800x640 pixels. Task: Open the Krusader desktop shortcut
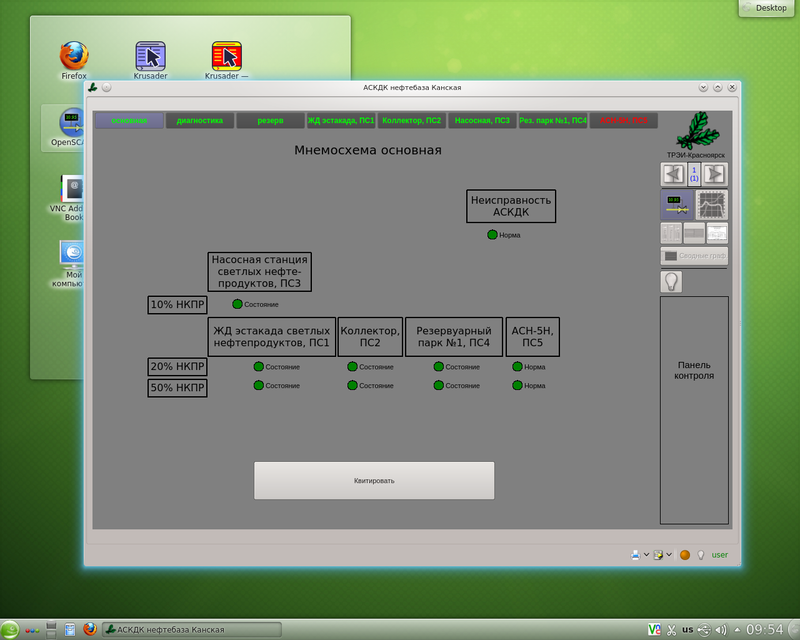tap(150, 58)
